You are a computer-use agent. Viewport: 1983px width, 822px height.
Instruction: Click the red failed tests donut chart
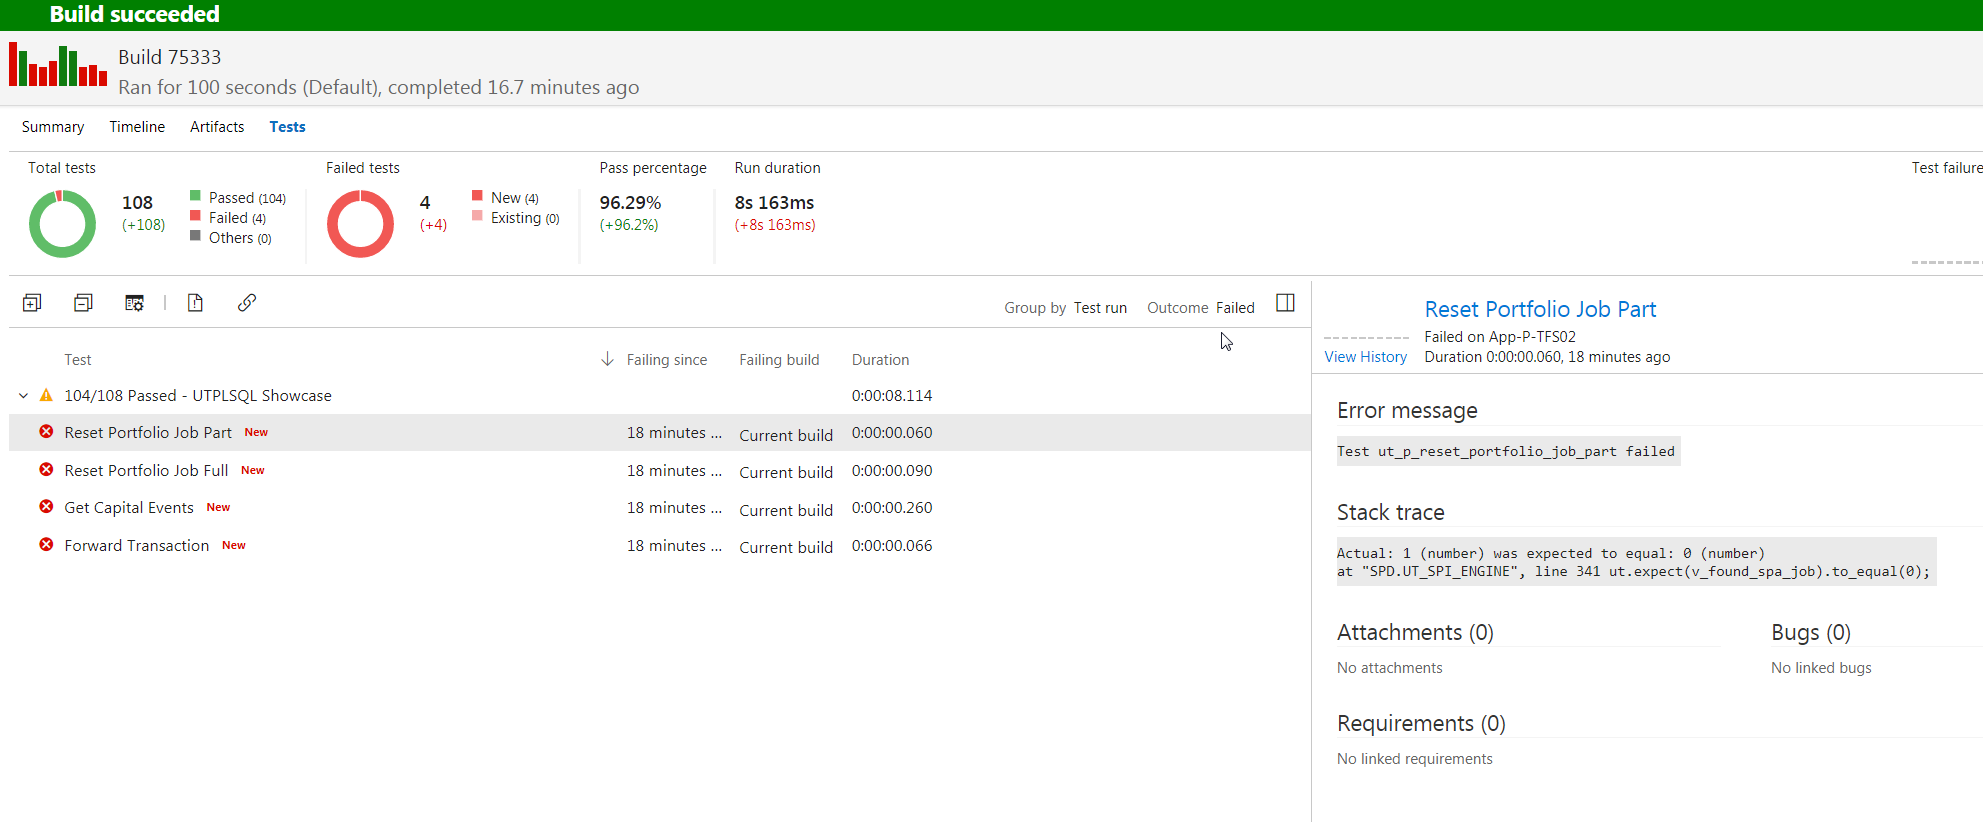point(360,224)
